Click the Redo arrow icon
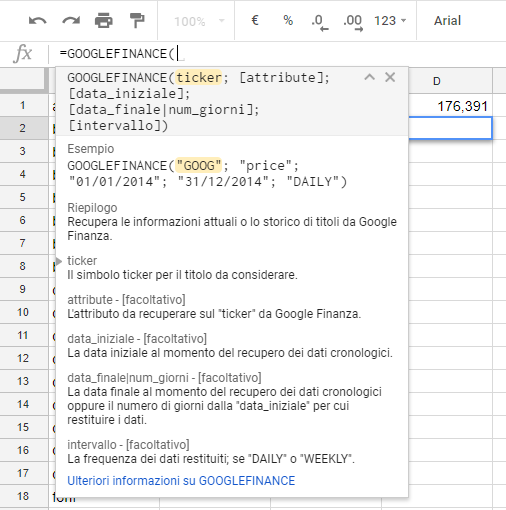Viewport: 506px width, 510px height. (71, 21)
